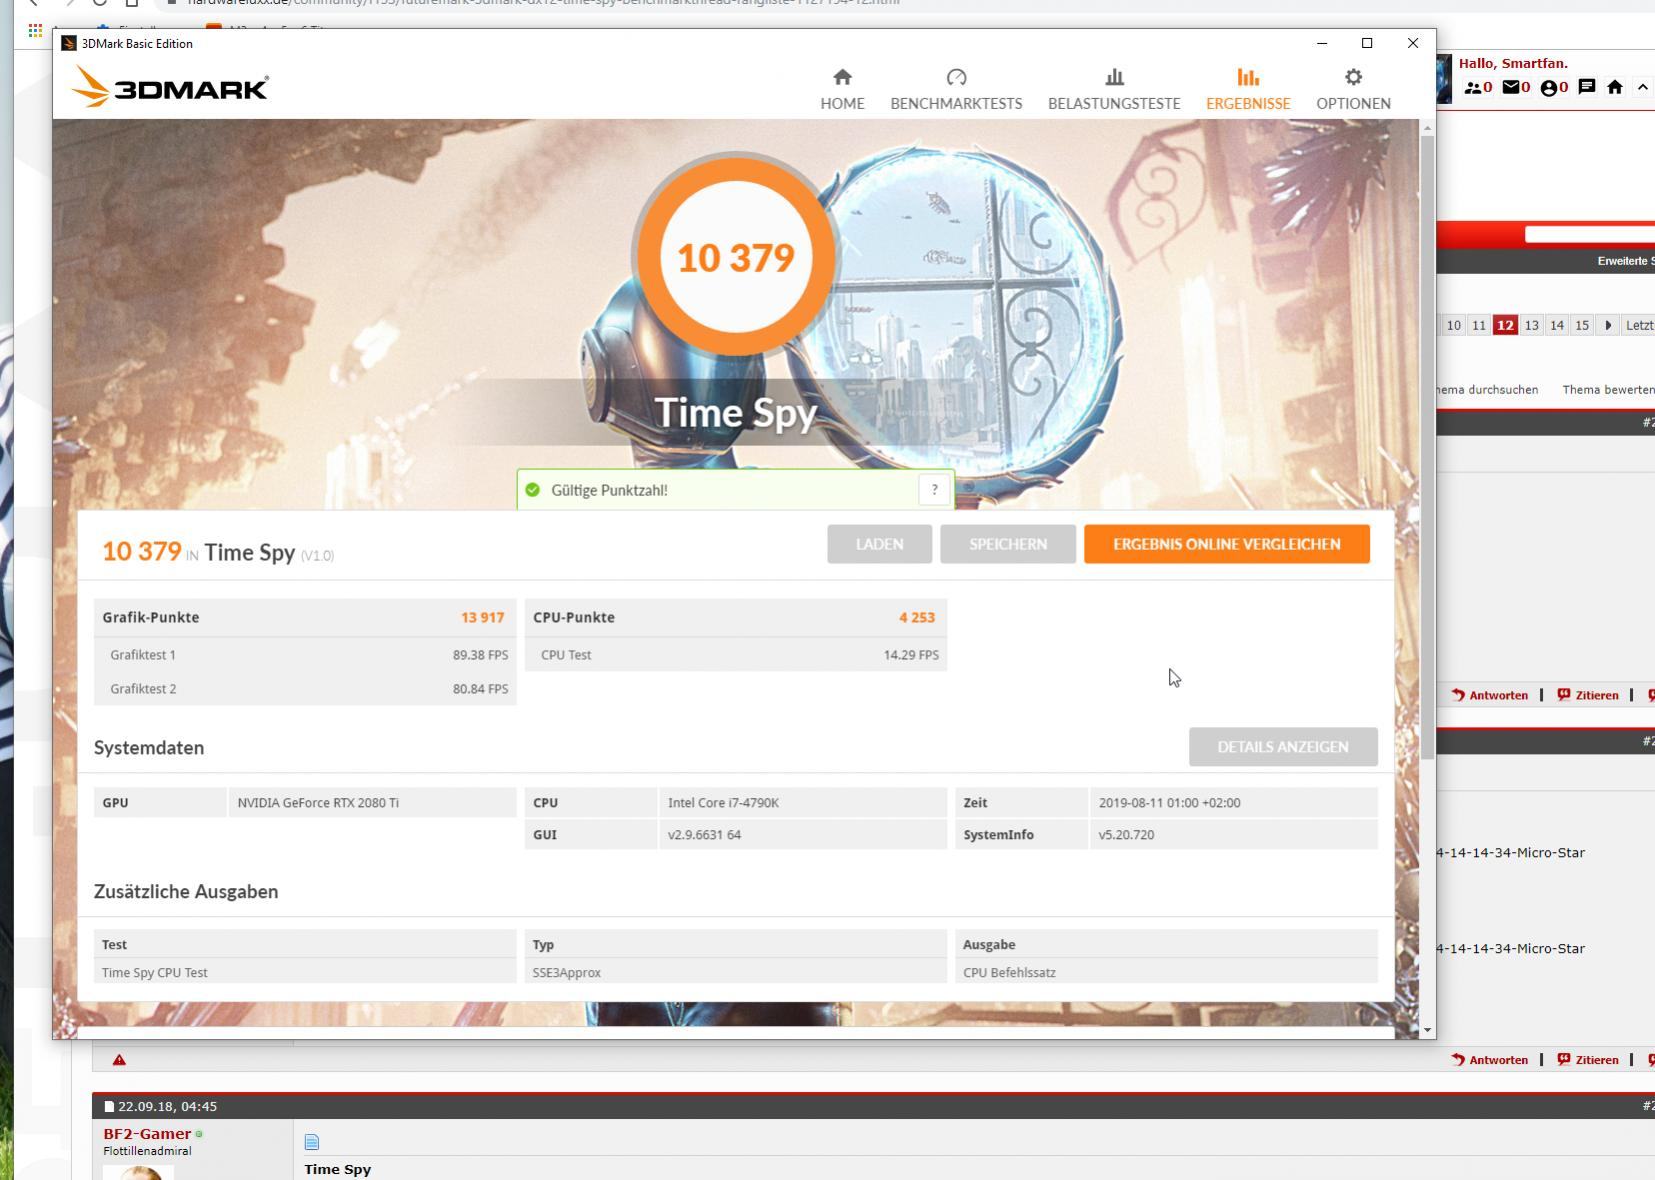Screen dimensions: 1655x1180
Task: Go to forum page 13
Action: 1531,325
